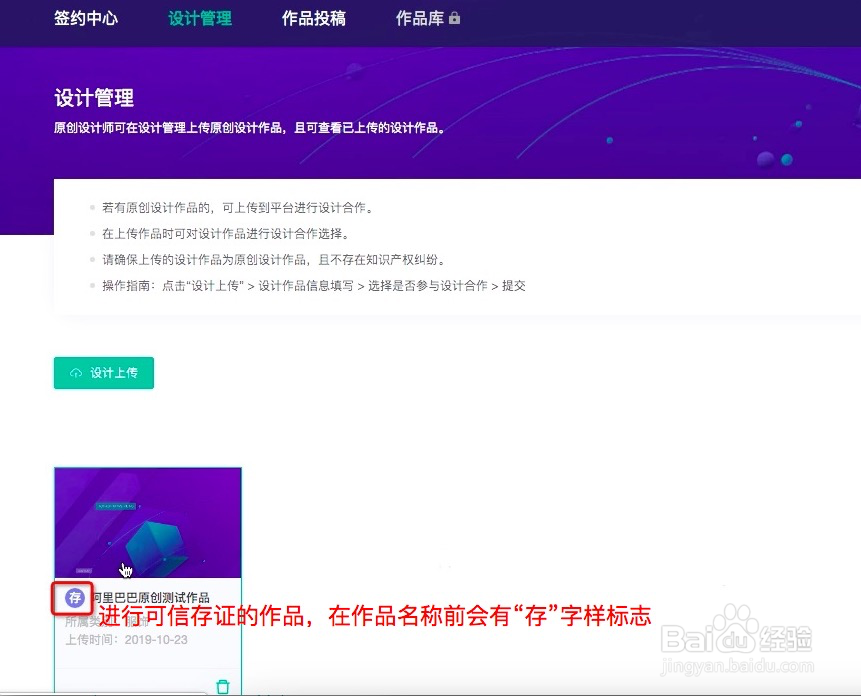Screen dimensions: 861x696
Task: Open the 签约中心 tab
Action: click(x=86, y=18)
